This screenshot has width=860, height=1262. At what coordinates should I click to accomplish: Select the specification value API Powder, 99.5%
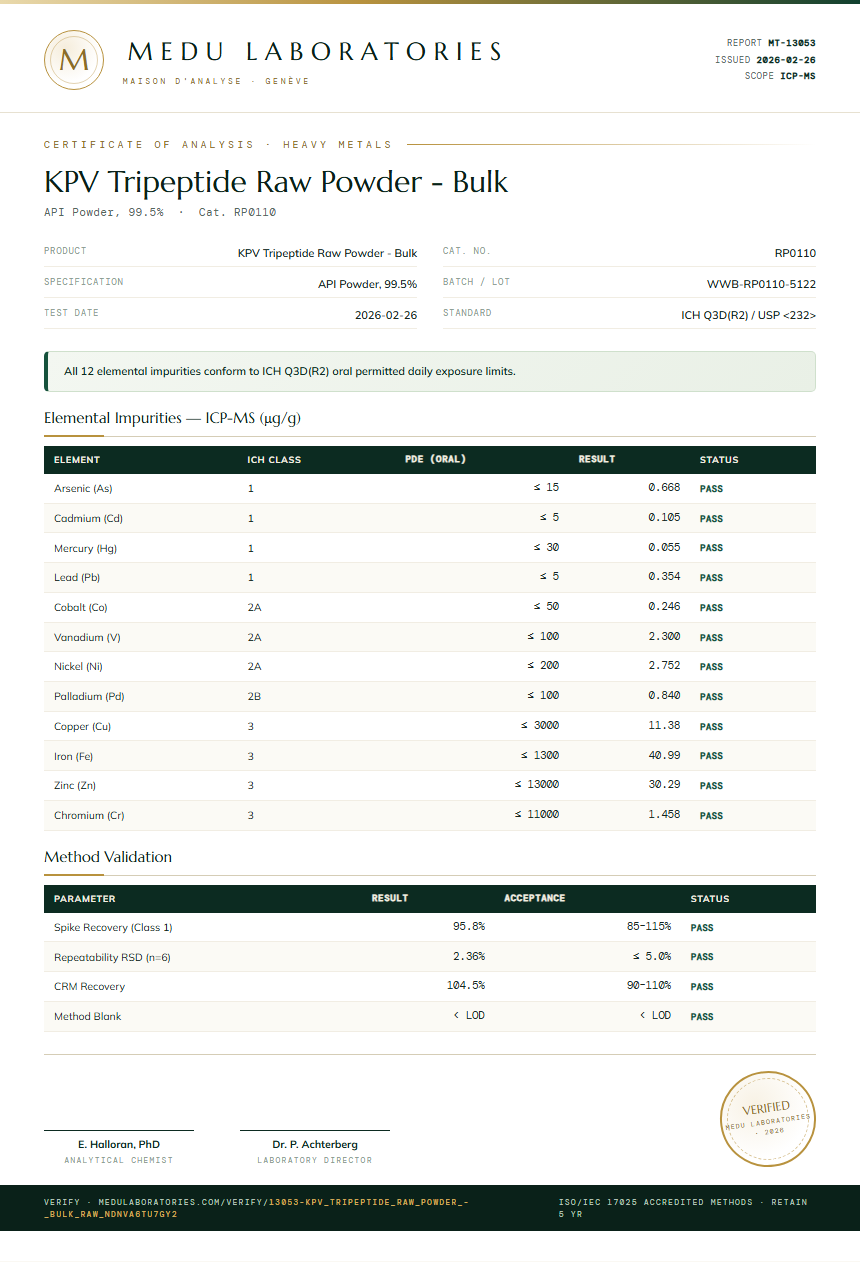tap(367, 284)
